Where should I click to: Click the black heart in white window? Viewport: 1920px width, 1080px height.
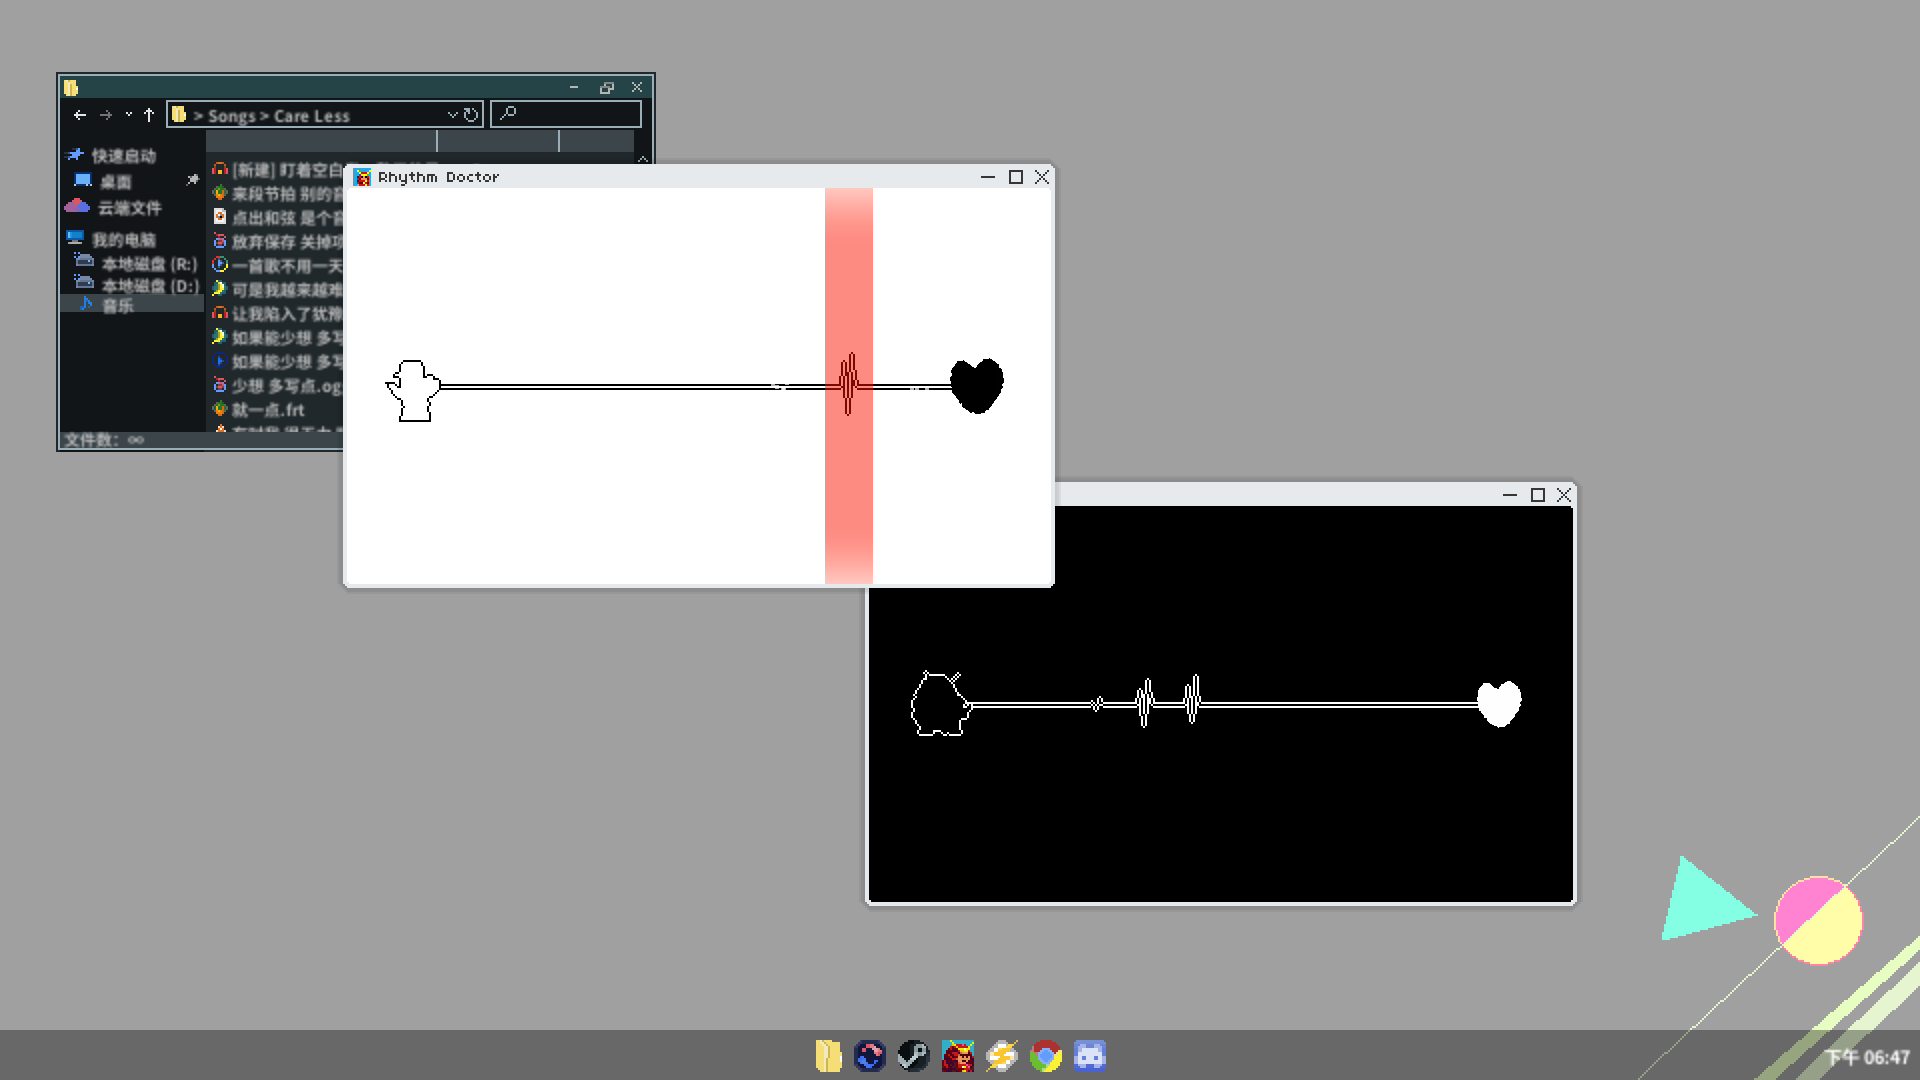[x=976, y=385]
